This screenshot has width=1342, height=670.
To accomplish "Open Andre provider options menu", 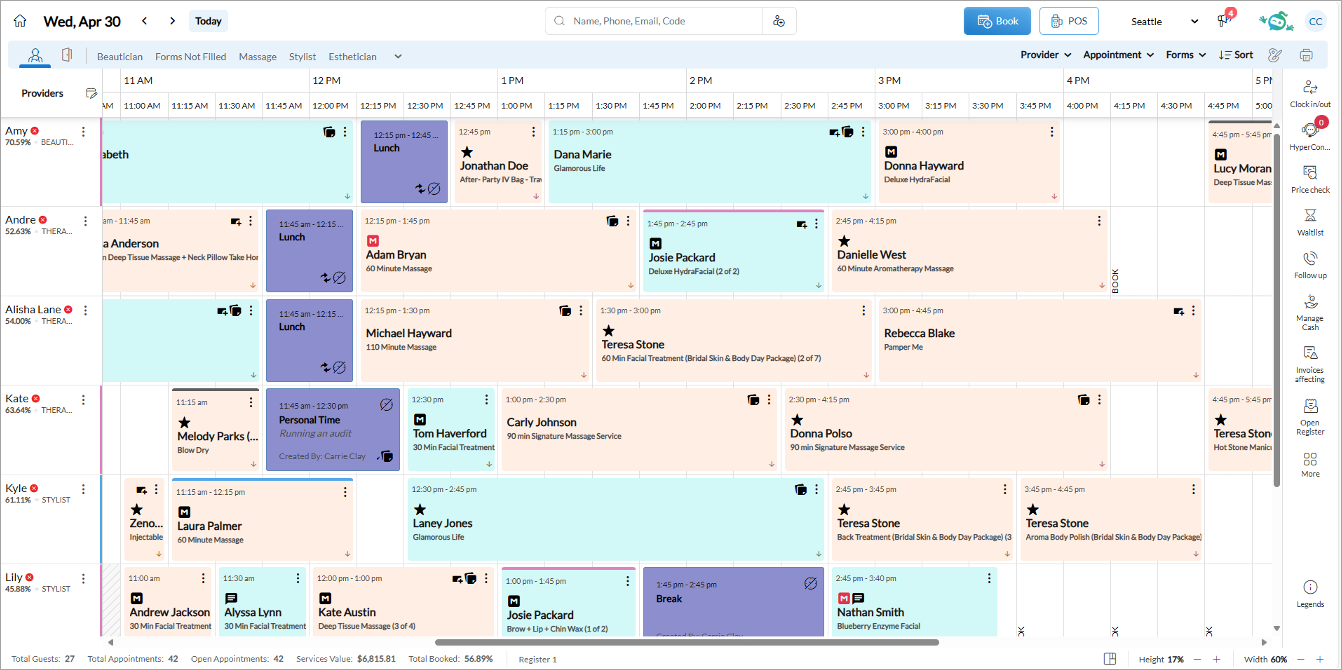I will coord(84,221).
